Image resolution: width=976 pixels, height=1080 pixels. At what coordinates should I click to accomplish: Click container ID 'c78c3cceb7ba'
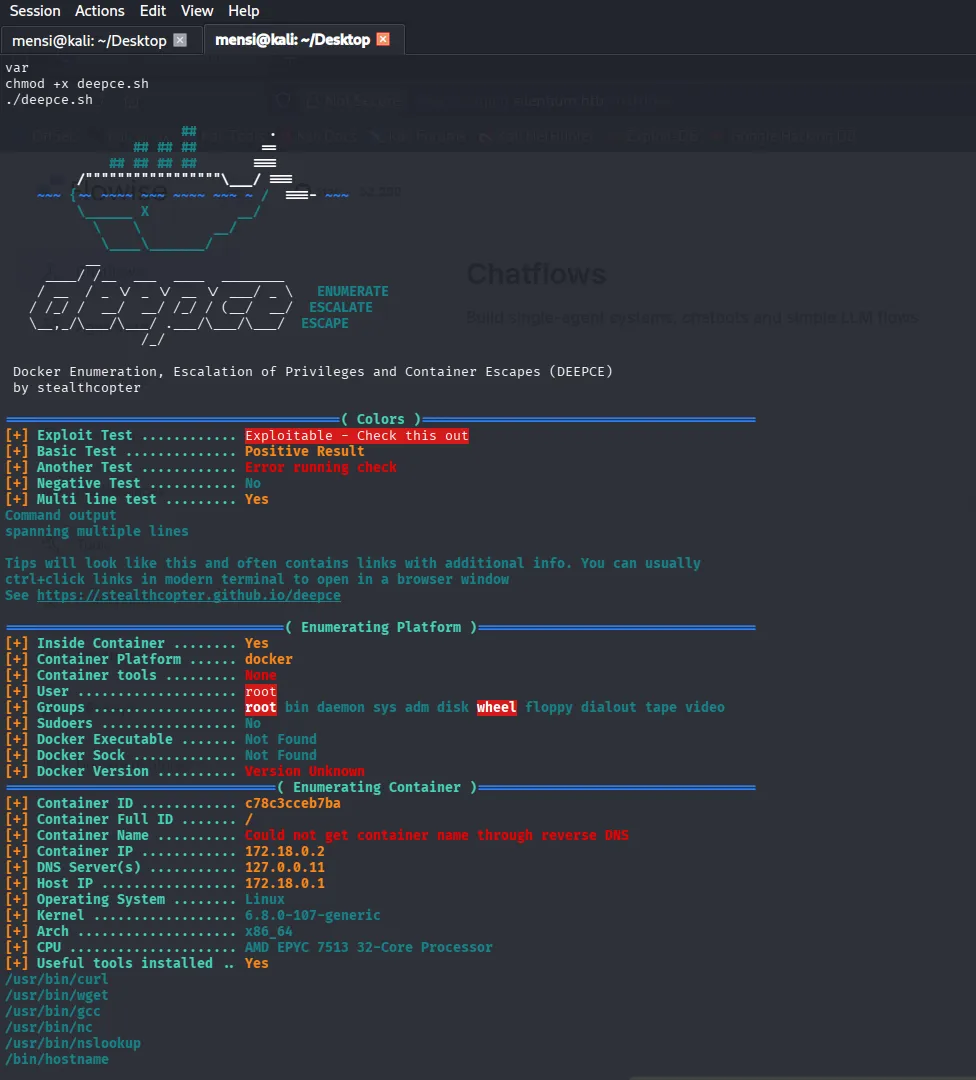click(x=293, y=803)
